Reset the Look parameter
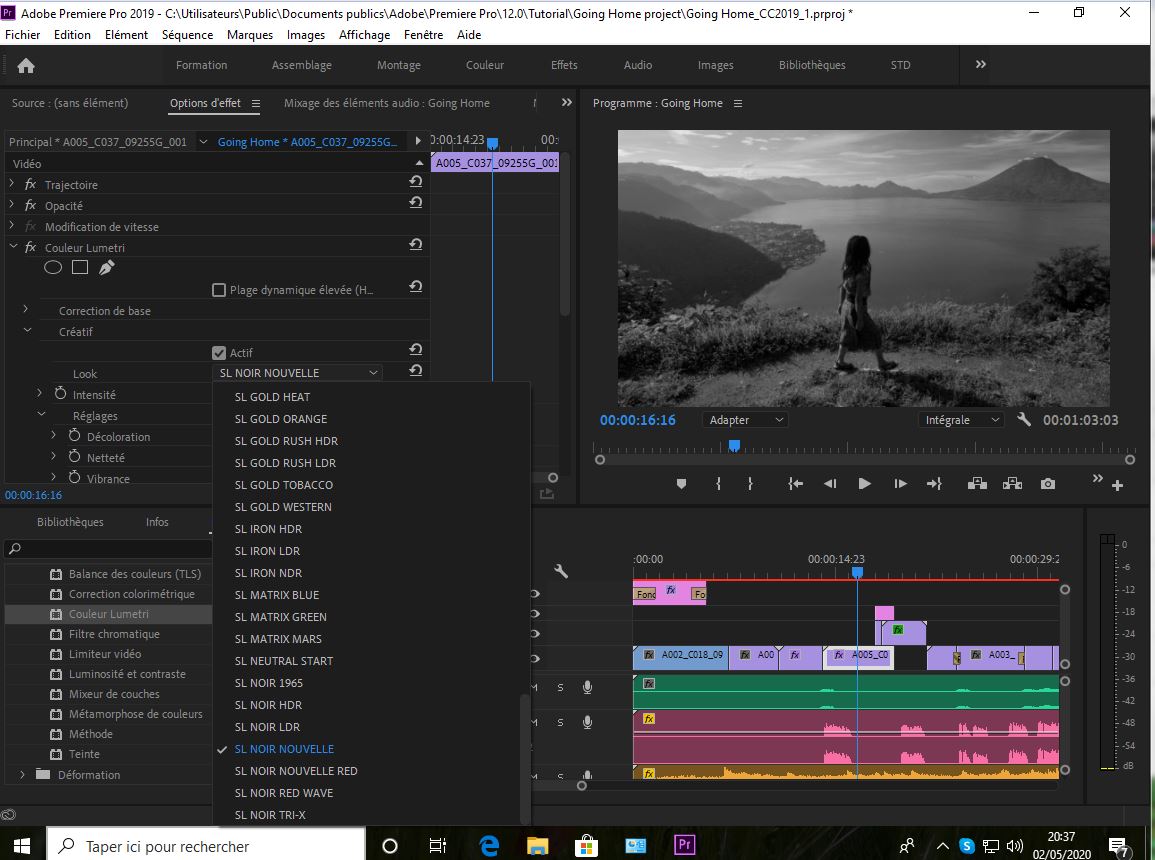The width and height of the screenshot is (1155, 860). pos(416,370)
